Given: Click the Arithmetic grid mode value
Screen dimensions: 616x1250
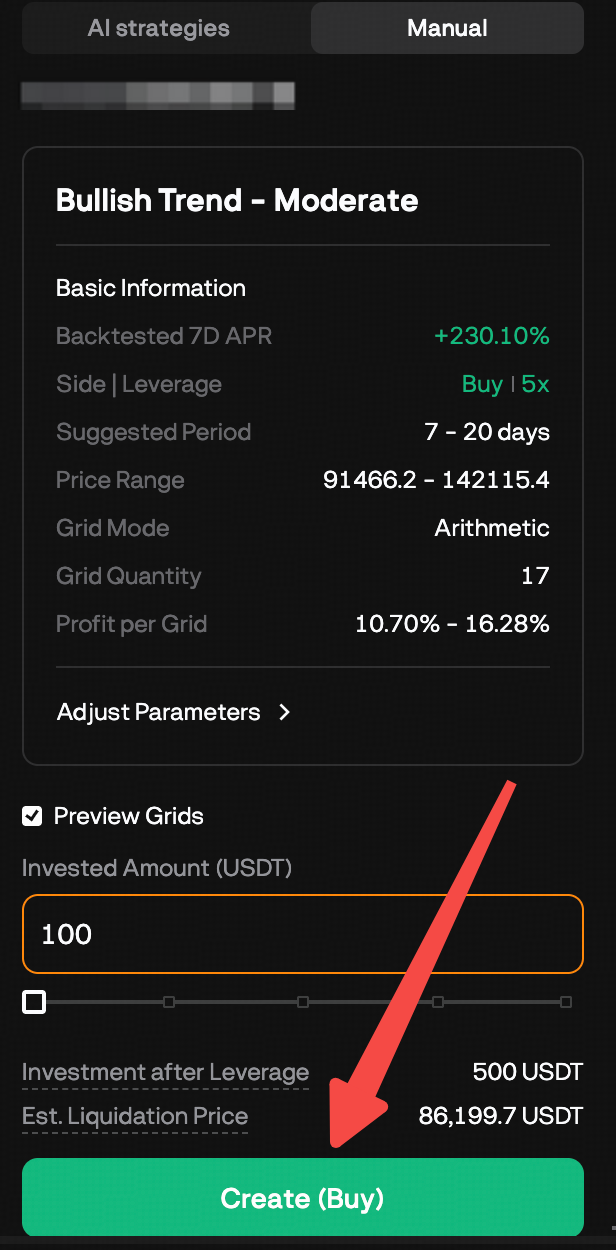Looking at the screenshot, I should pyautogui.click(x=491, y=528).
